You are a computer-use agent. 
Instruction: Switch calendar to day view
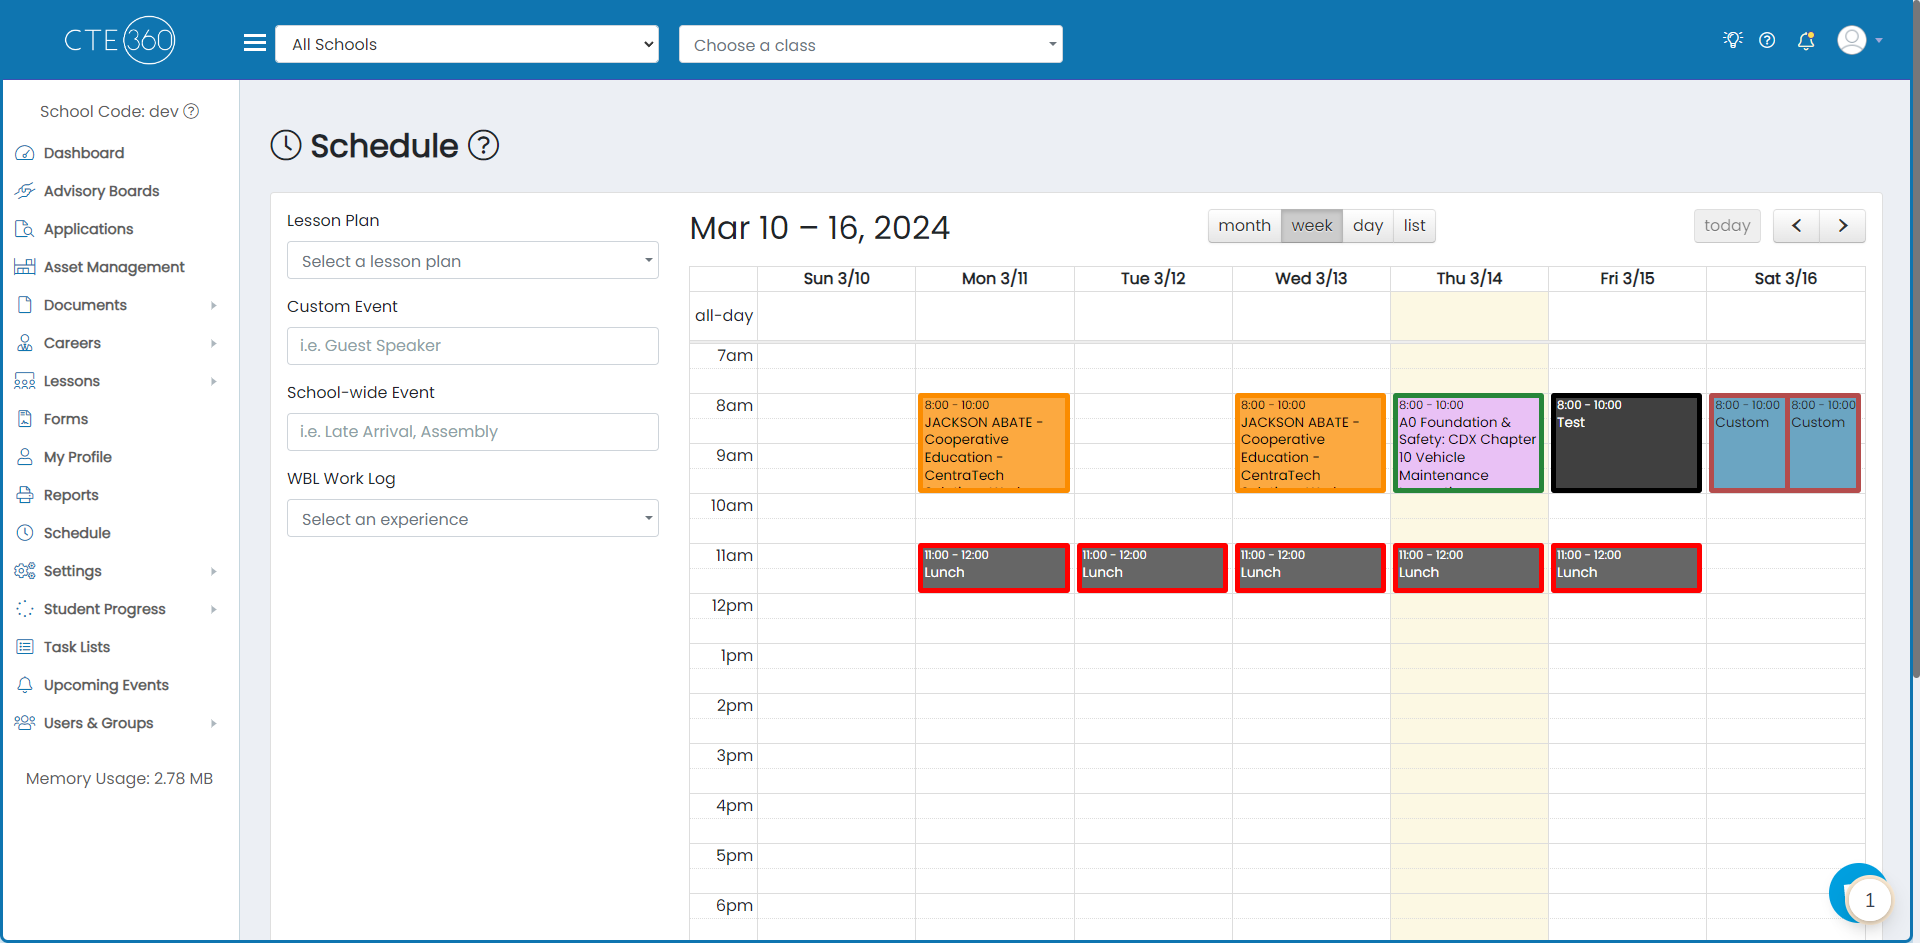click(1368, 226)
